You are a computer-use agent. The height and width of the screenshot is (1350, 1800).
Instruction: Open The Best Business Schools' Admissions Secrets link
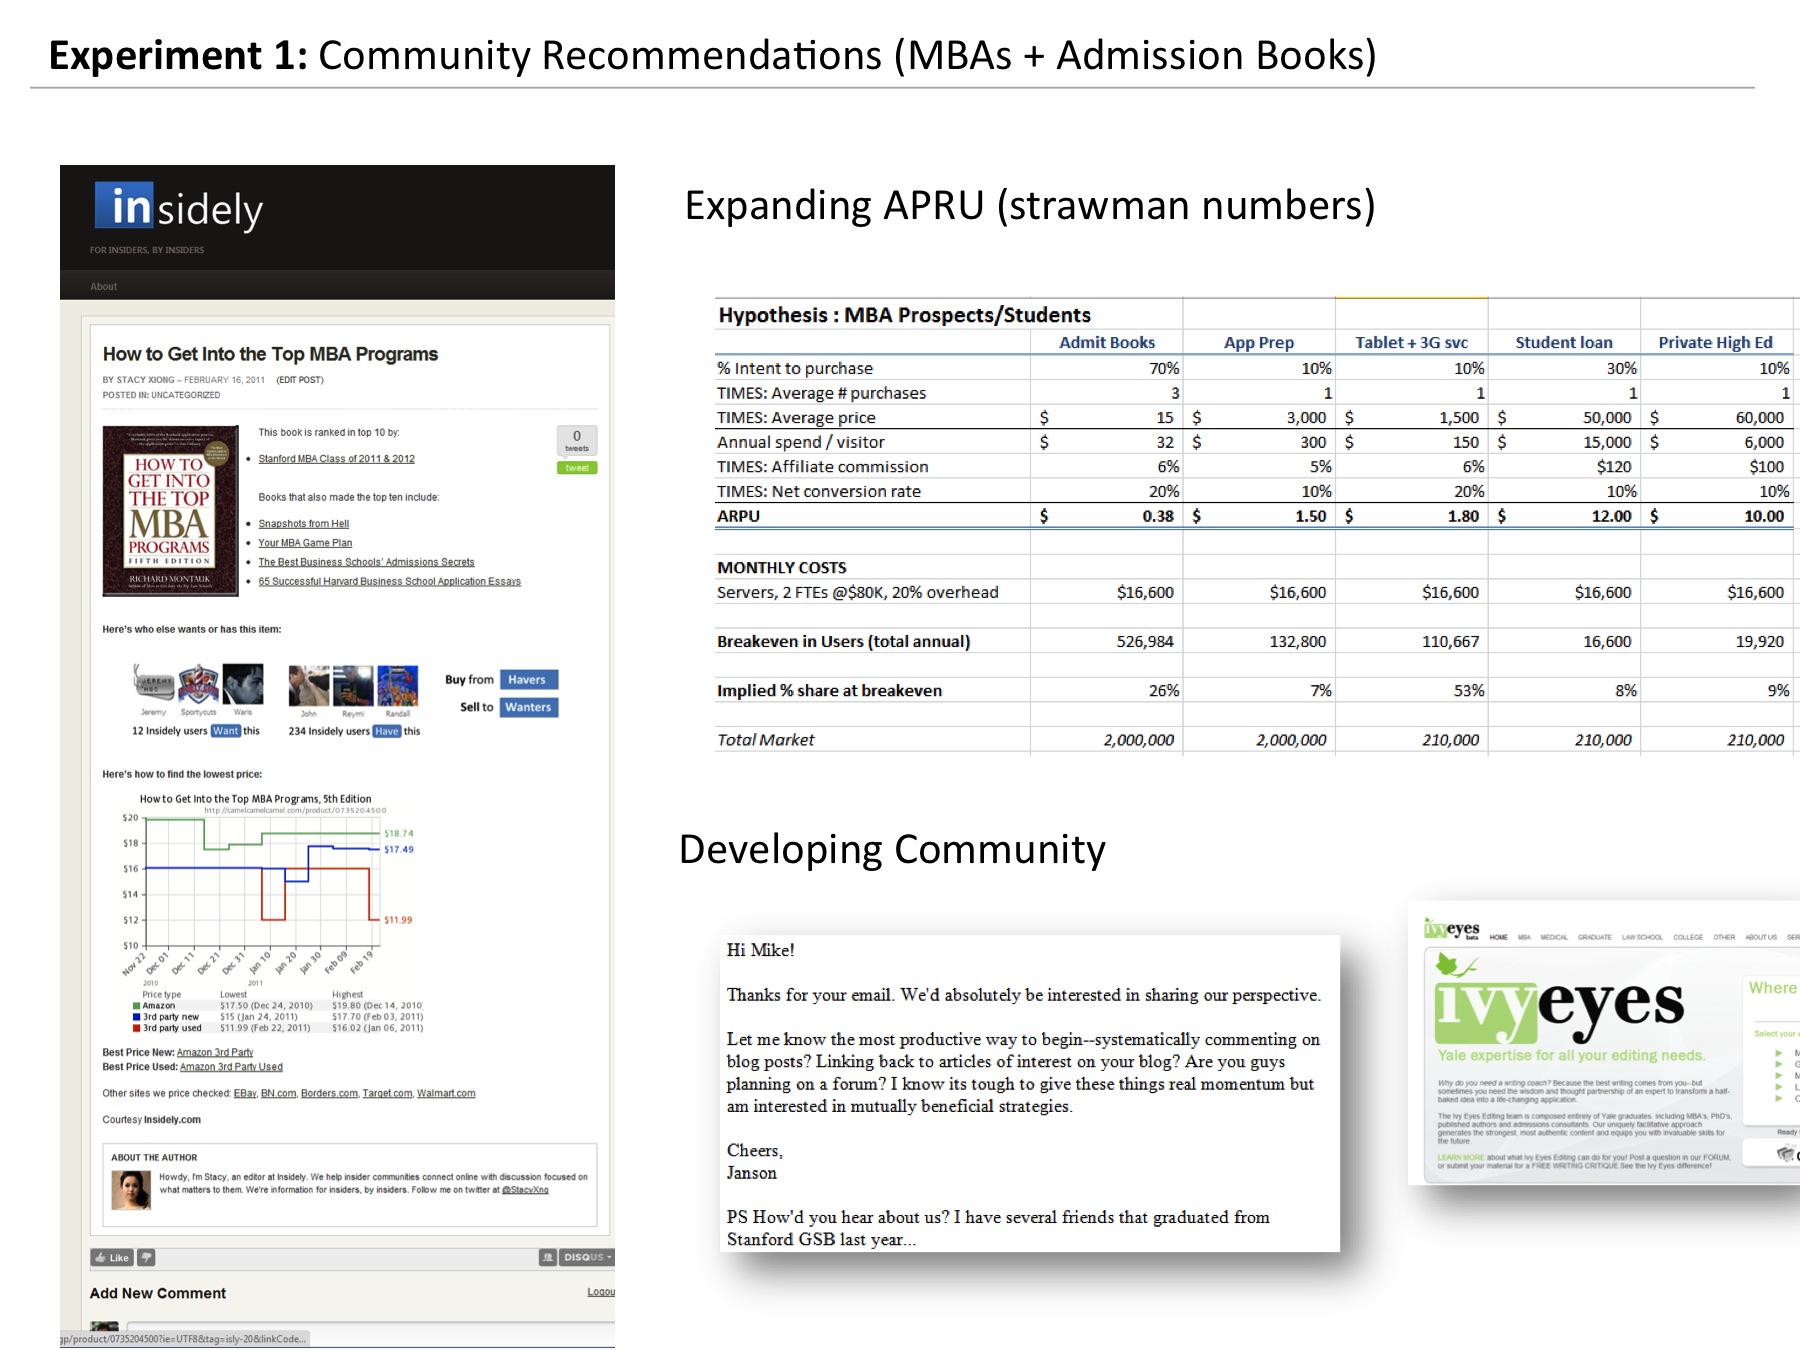[x=366, y=562]
